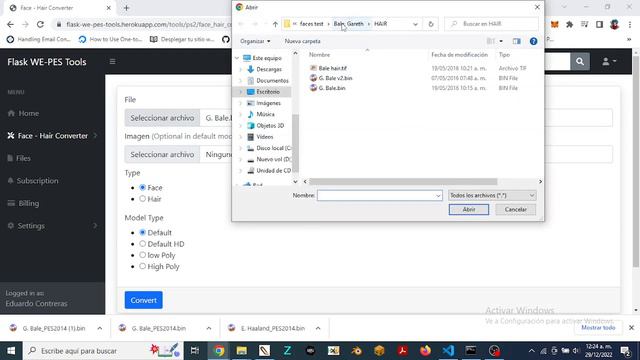Refresh the HAIR folder listing
Screen dimensions: 640x360
pyautogui.click(x=431, y=24)
